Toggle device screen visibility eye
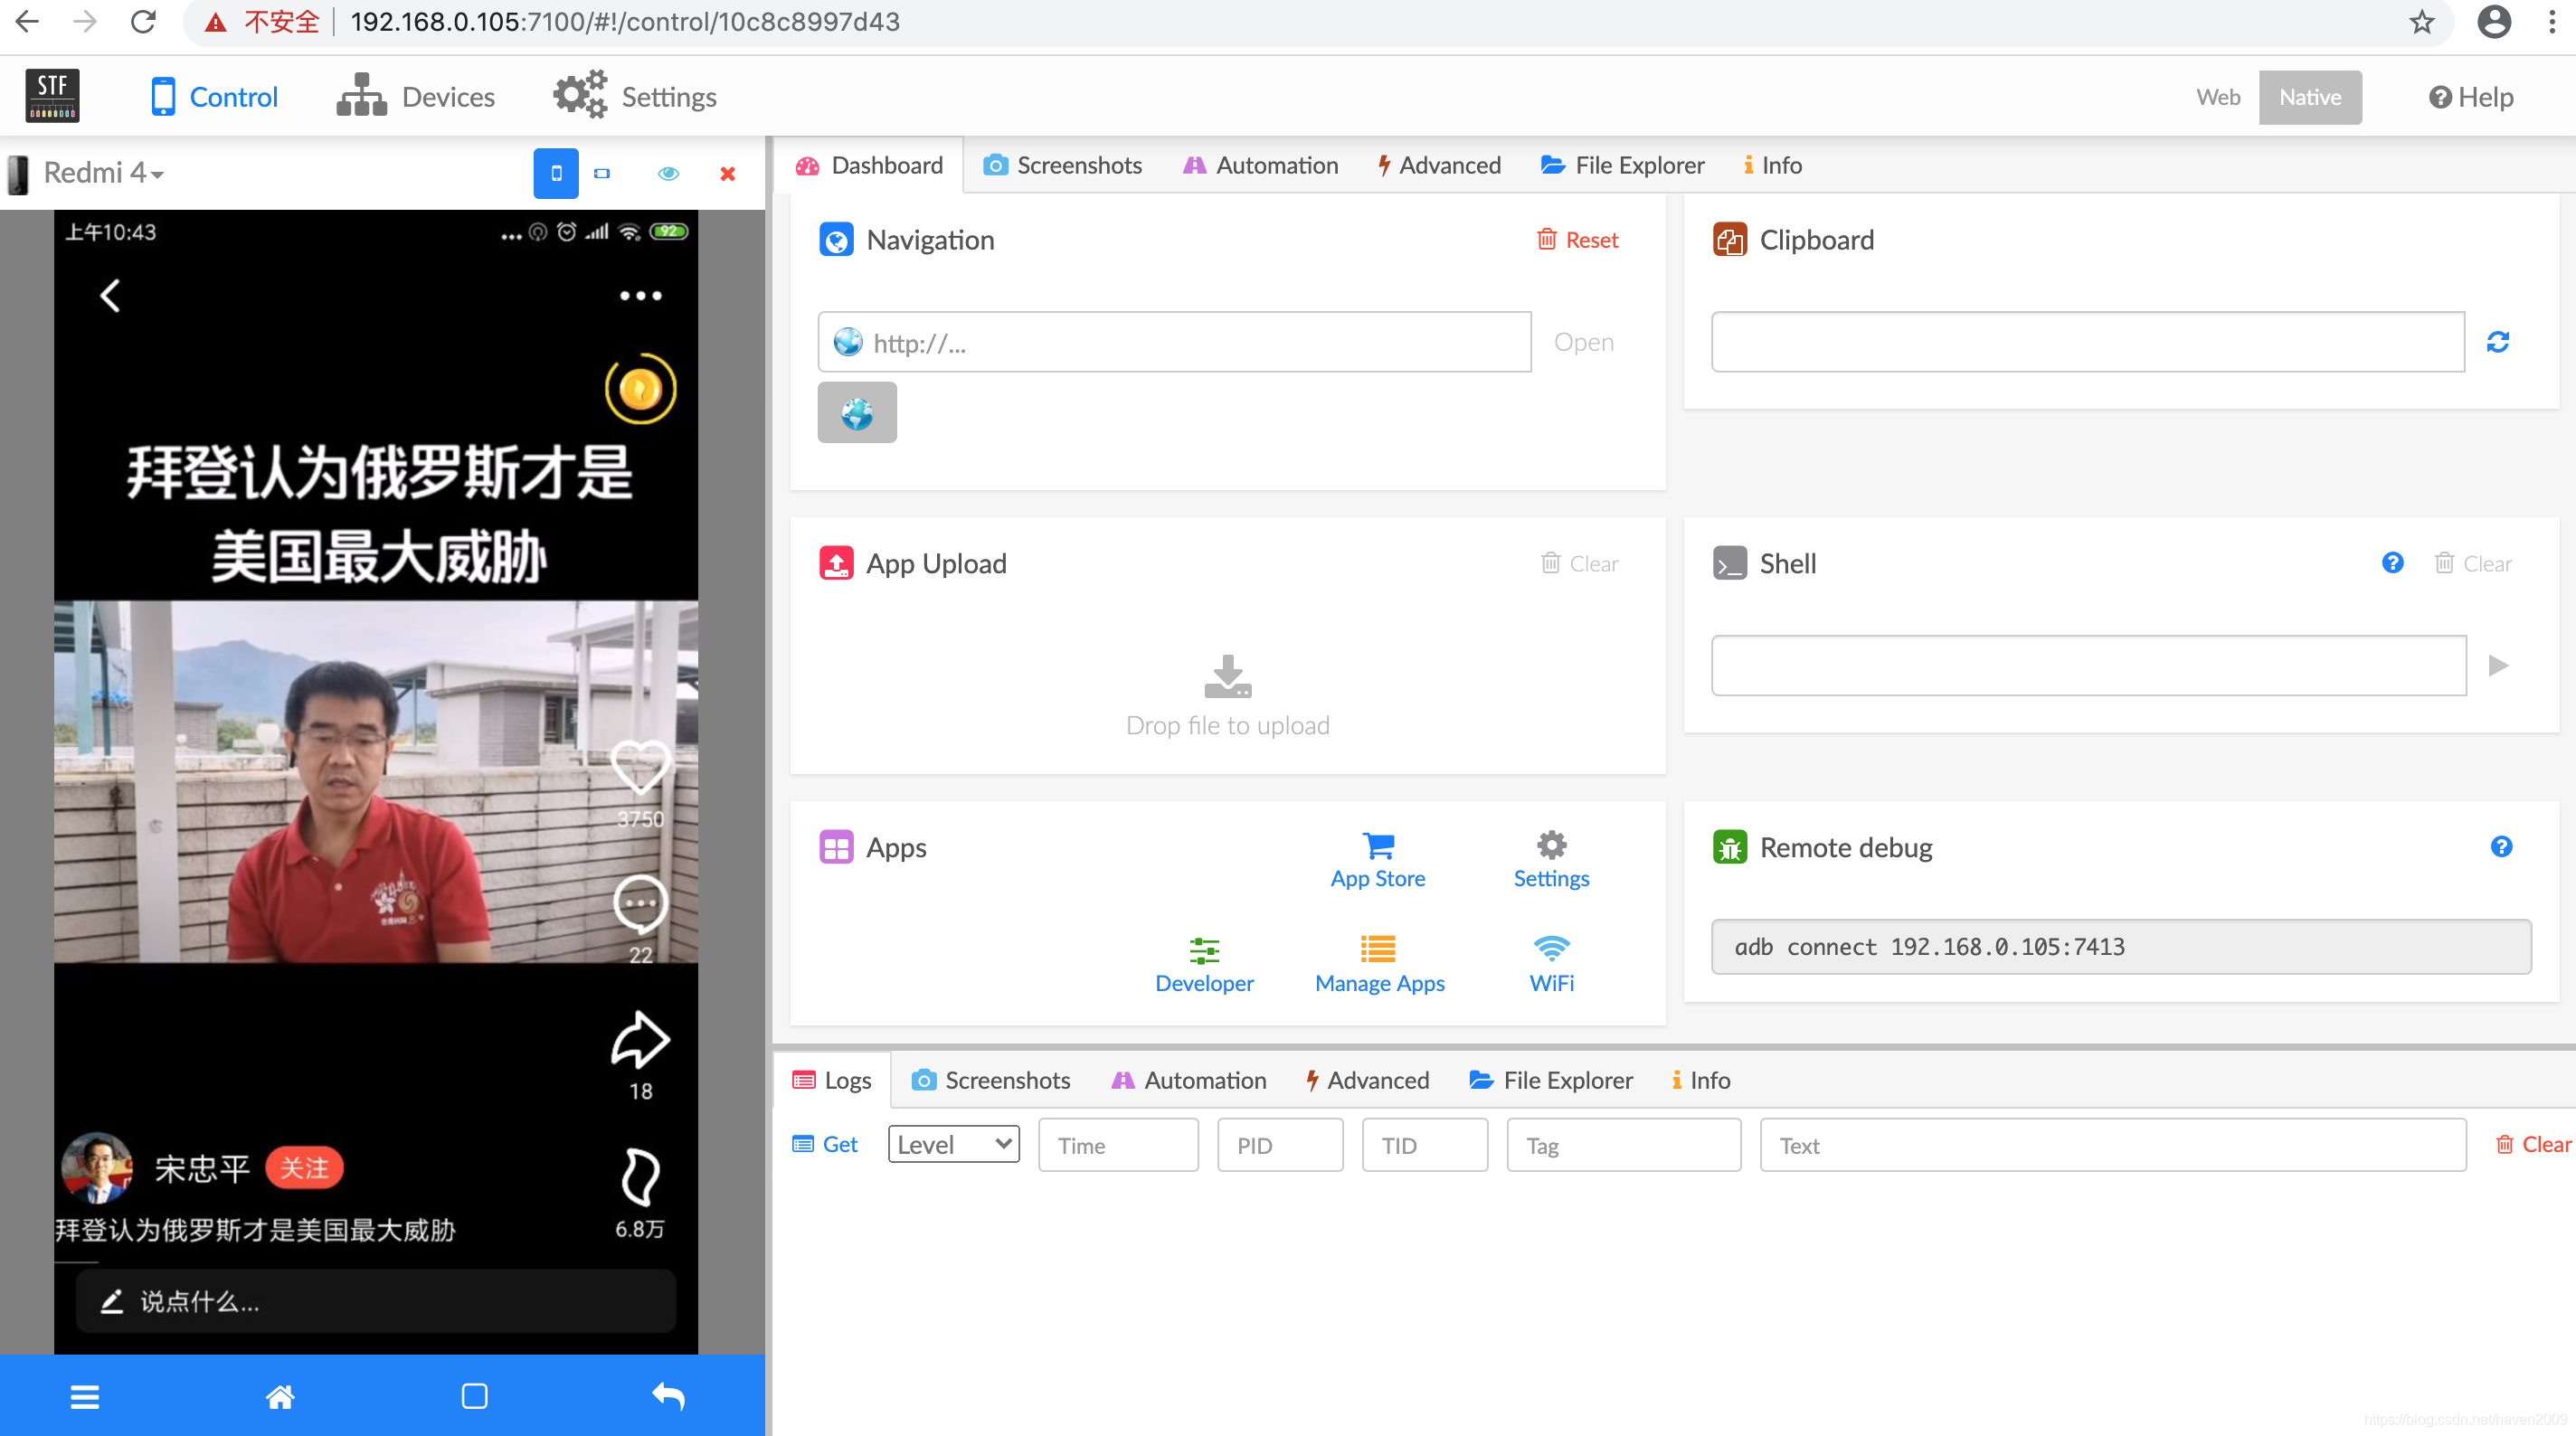The height and width of the screenshot is (1436, 2576). click(668, 174)
